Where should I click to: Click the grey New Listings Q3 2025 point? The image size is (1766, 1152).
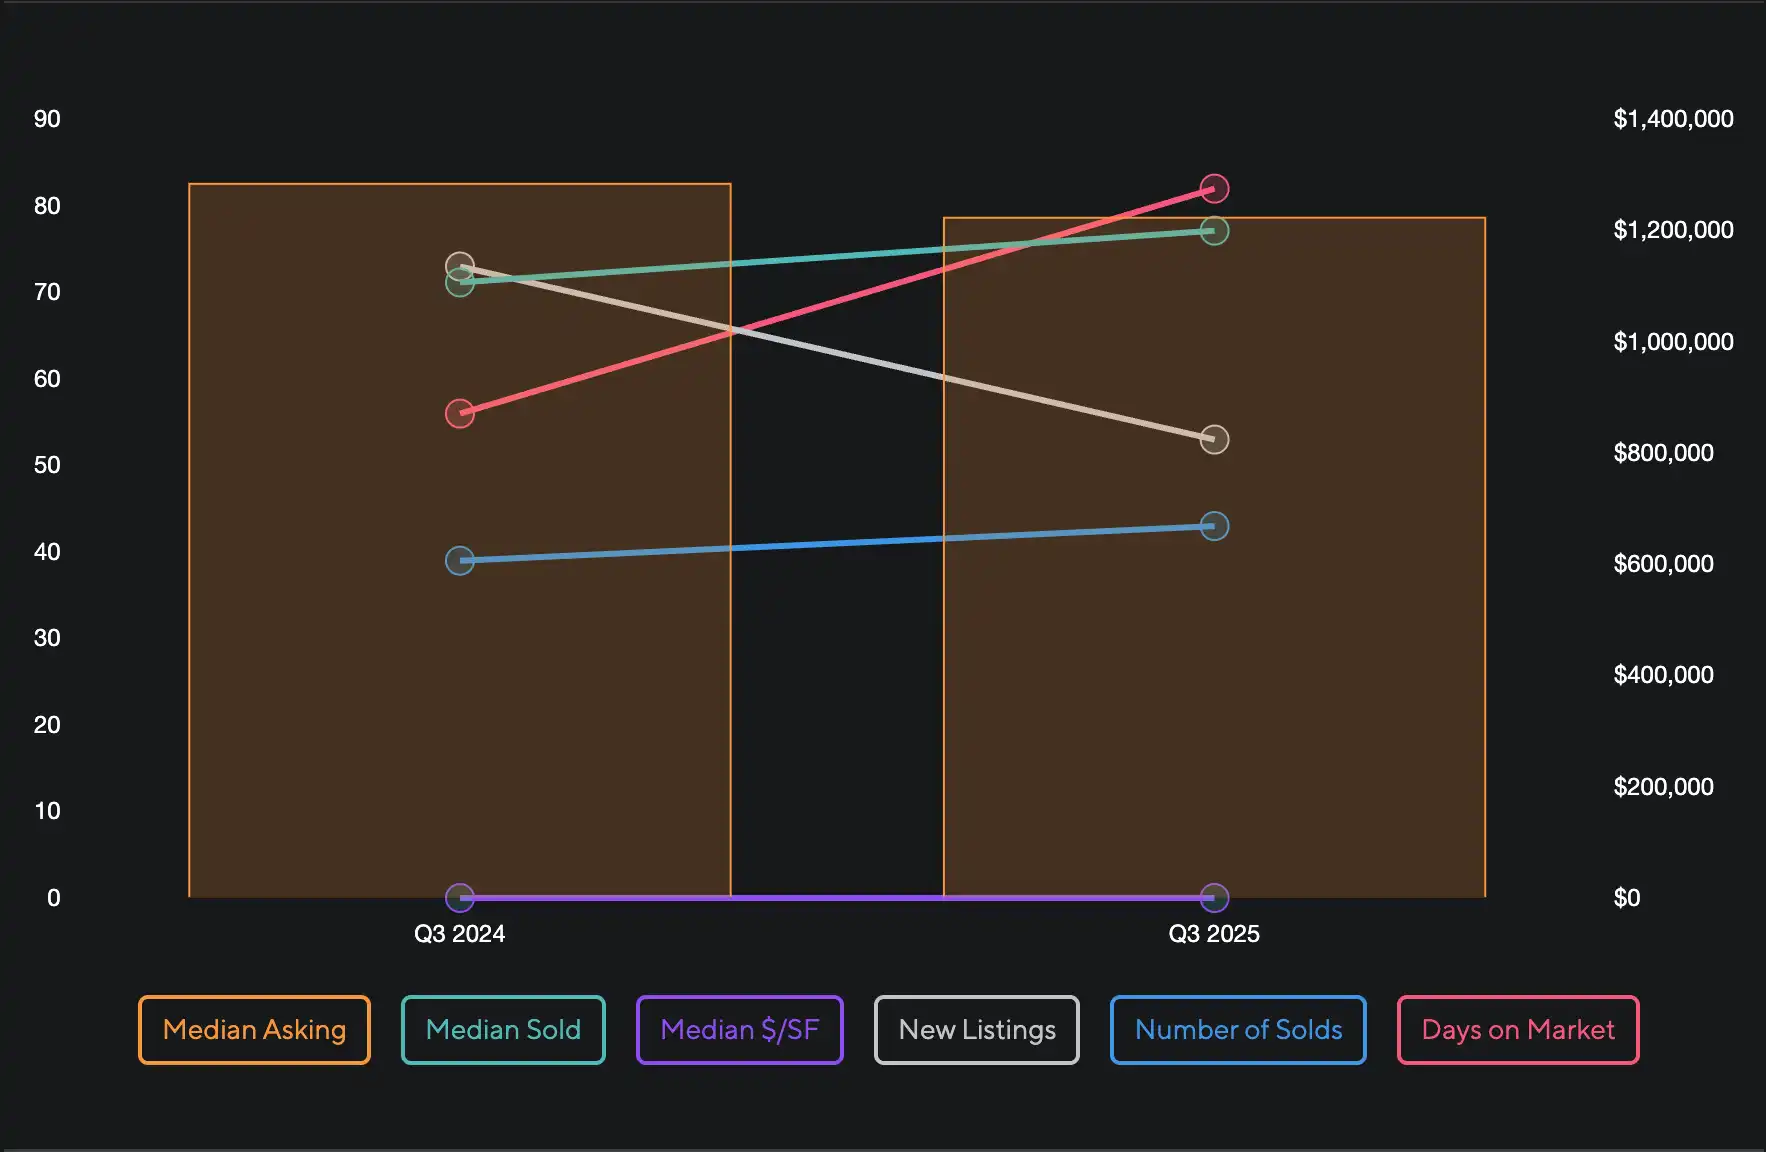[1214, 439]
